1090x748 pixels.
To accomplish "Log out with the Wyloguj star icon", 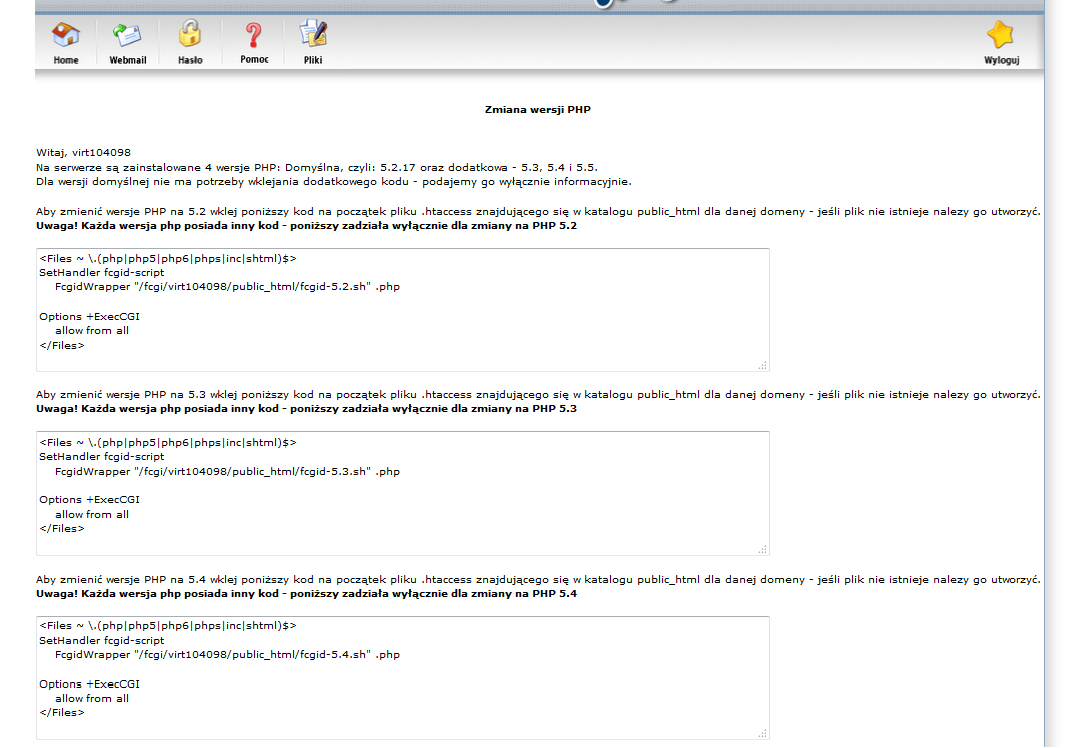I will point(1000,35).
